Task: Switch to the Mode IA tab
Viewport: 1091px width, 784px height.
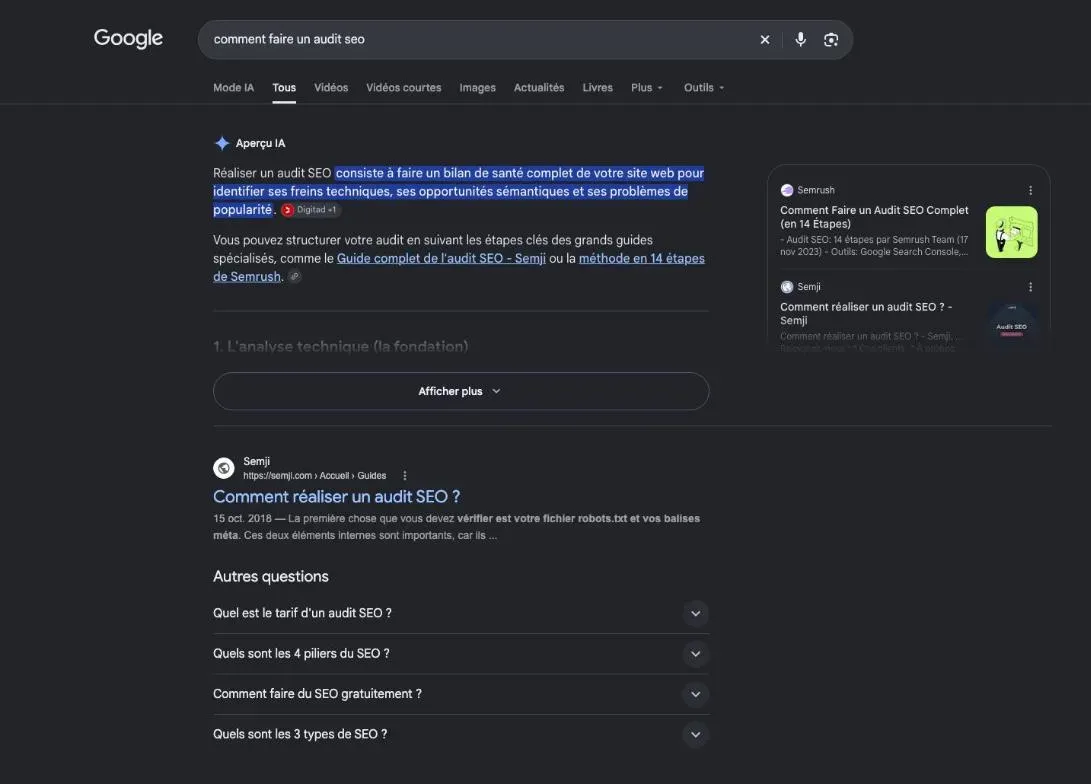Action: point(233,88)
